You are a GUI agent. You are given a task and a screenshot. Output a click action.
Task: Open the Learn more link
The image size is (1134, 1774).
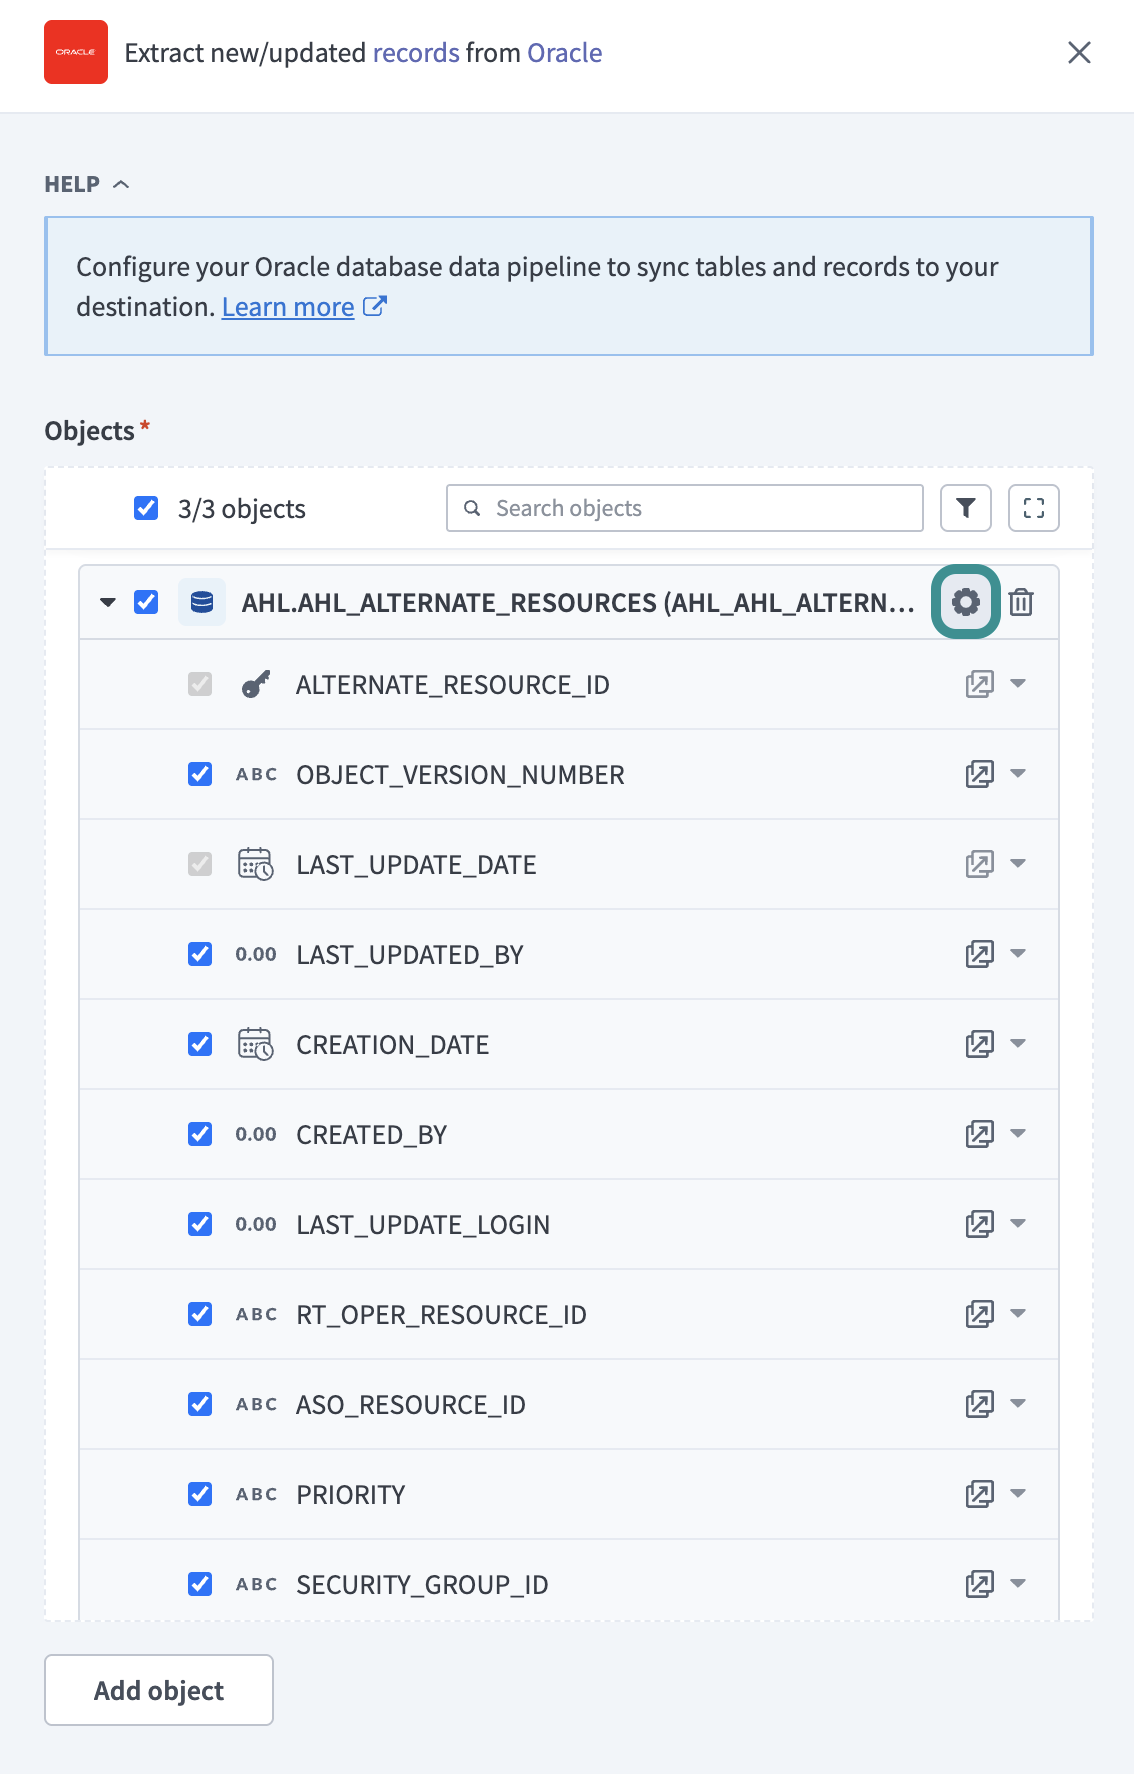click(x=288, y=307)
